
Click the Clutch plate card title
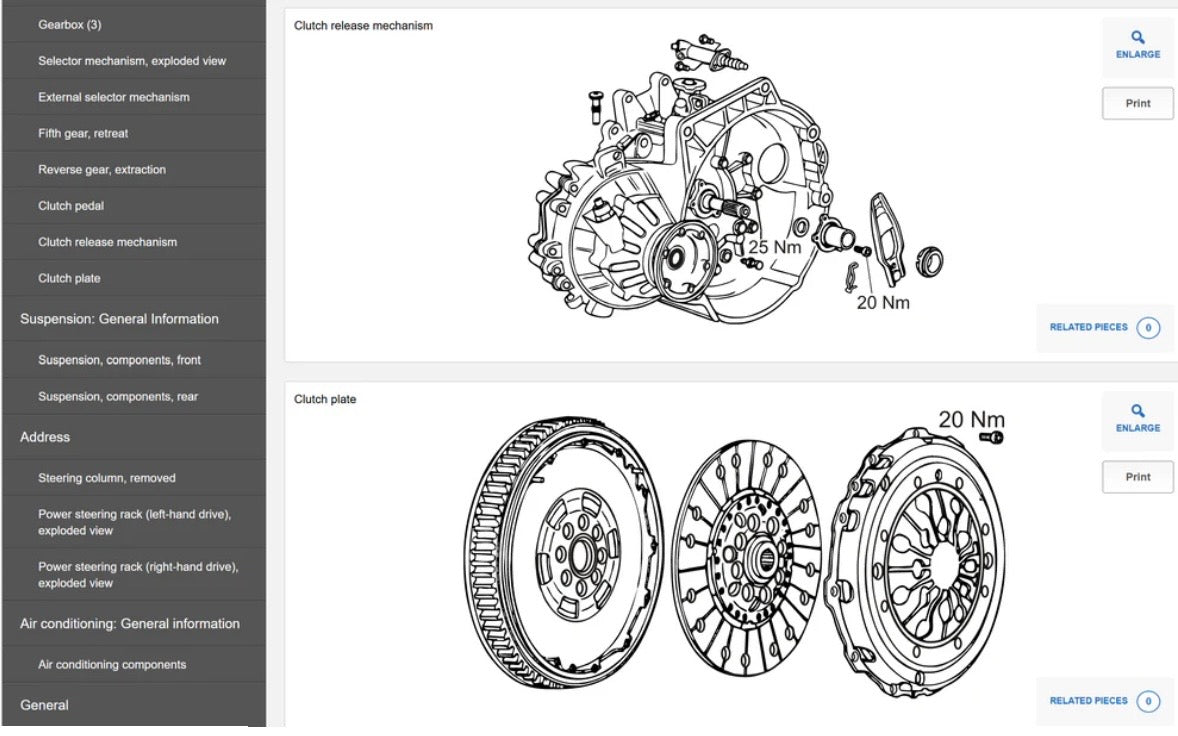coord(325,400)
